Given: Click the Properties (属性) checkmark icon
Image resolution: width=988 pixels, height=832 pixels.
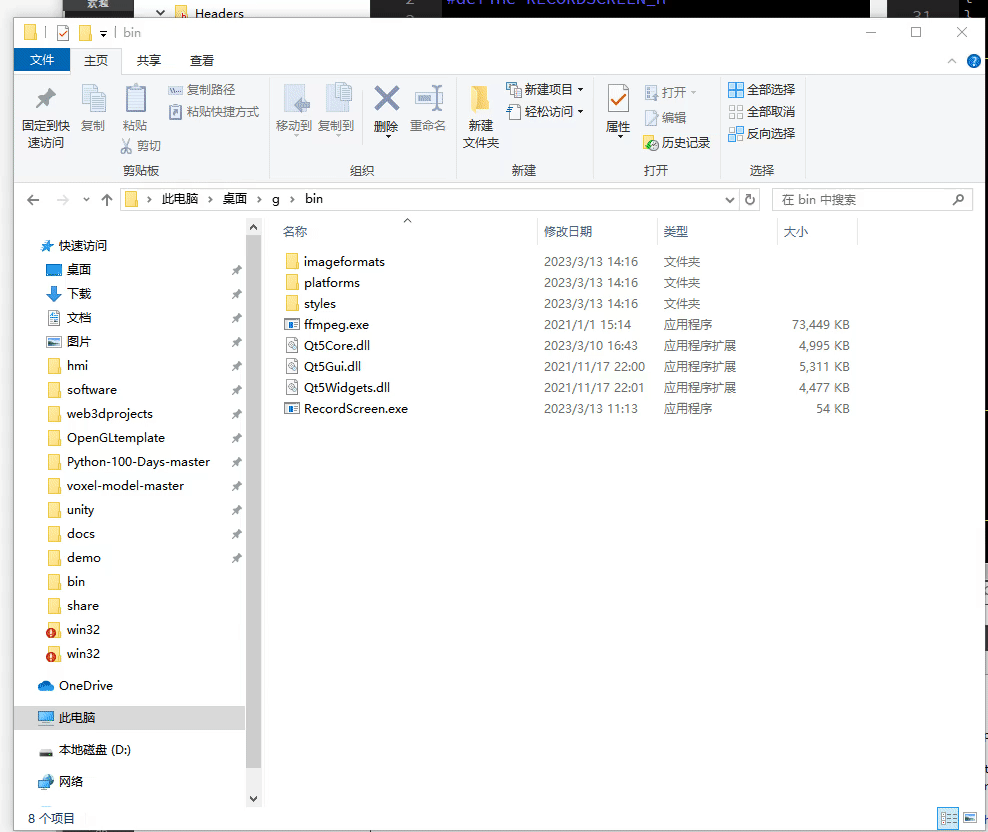Looking at the screenshot, I should pyautogui.click(x=618, y=99).
